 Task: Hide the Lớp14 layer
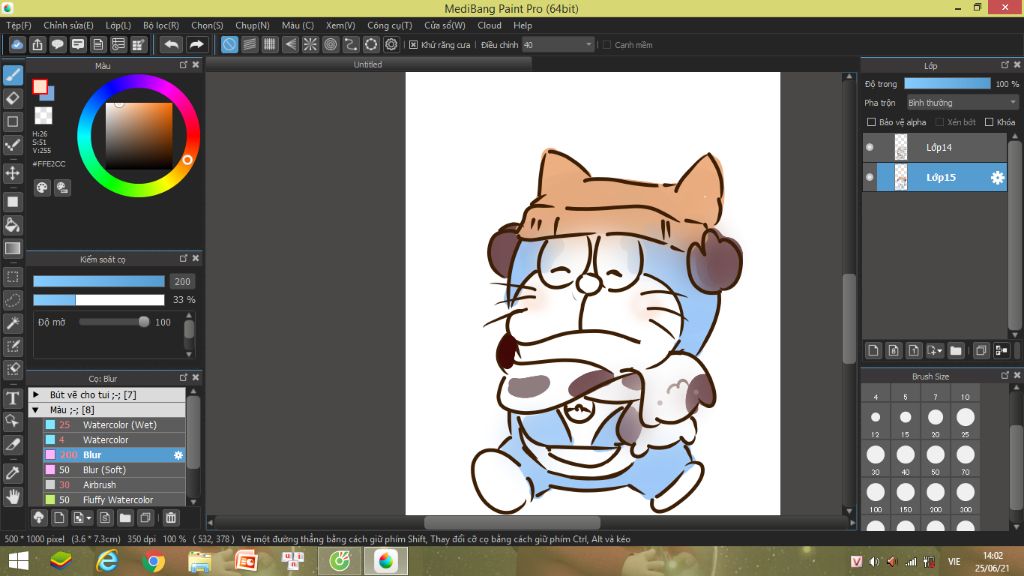(x=870, y=148)
